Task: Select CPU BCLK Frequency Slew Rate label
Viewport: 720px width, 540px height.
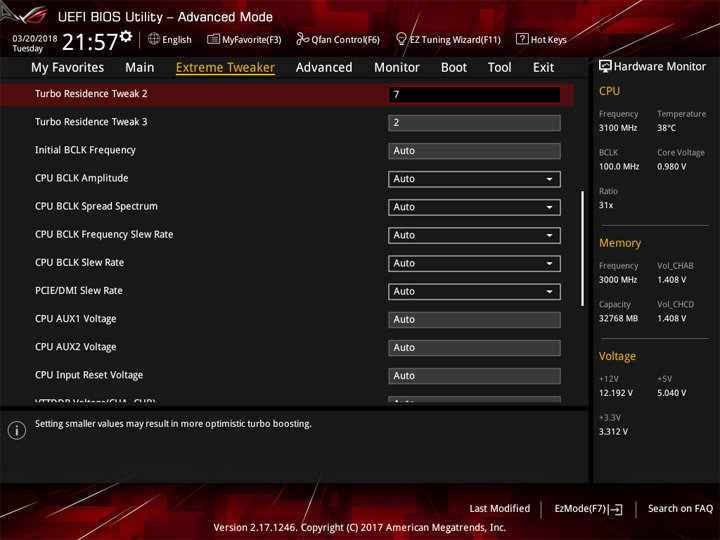Action: coord(104,234)
